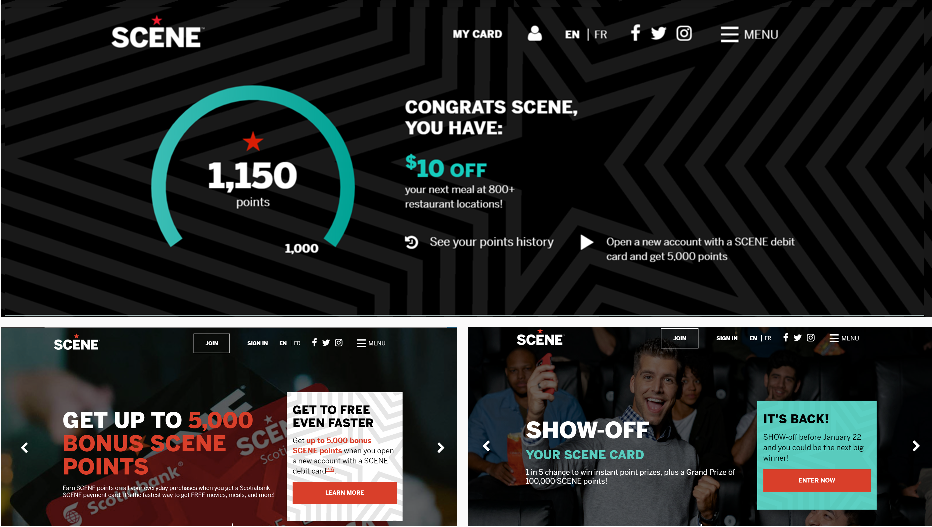
Task: Click the user profile icon beside MY CARD
Action: [534, 33]
